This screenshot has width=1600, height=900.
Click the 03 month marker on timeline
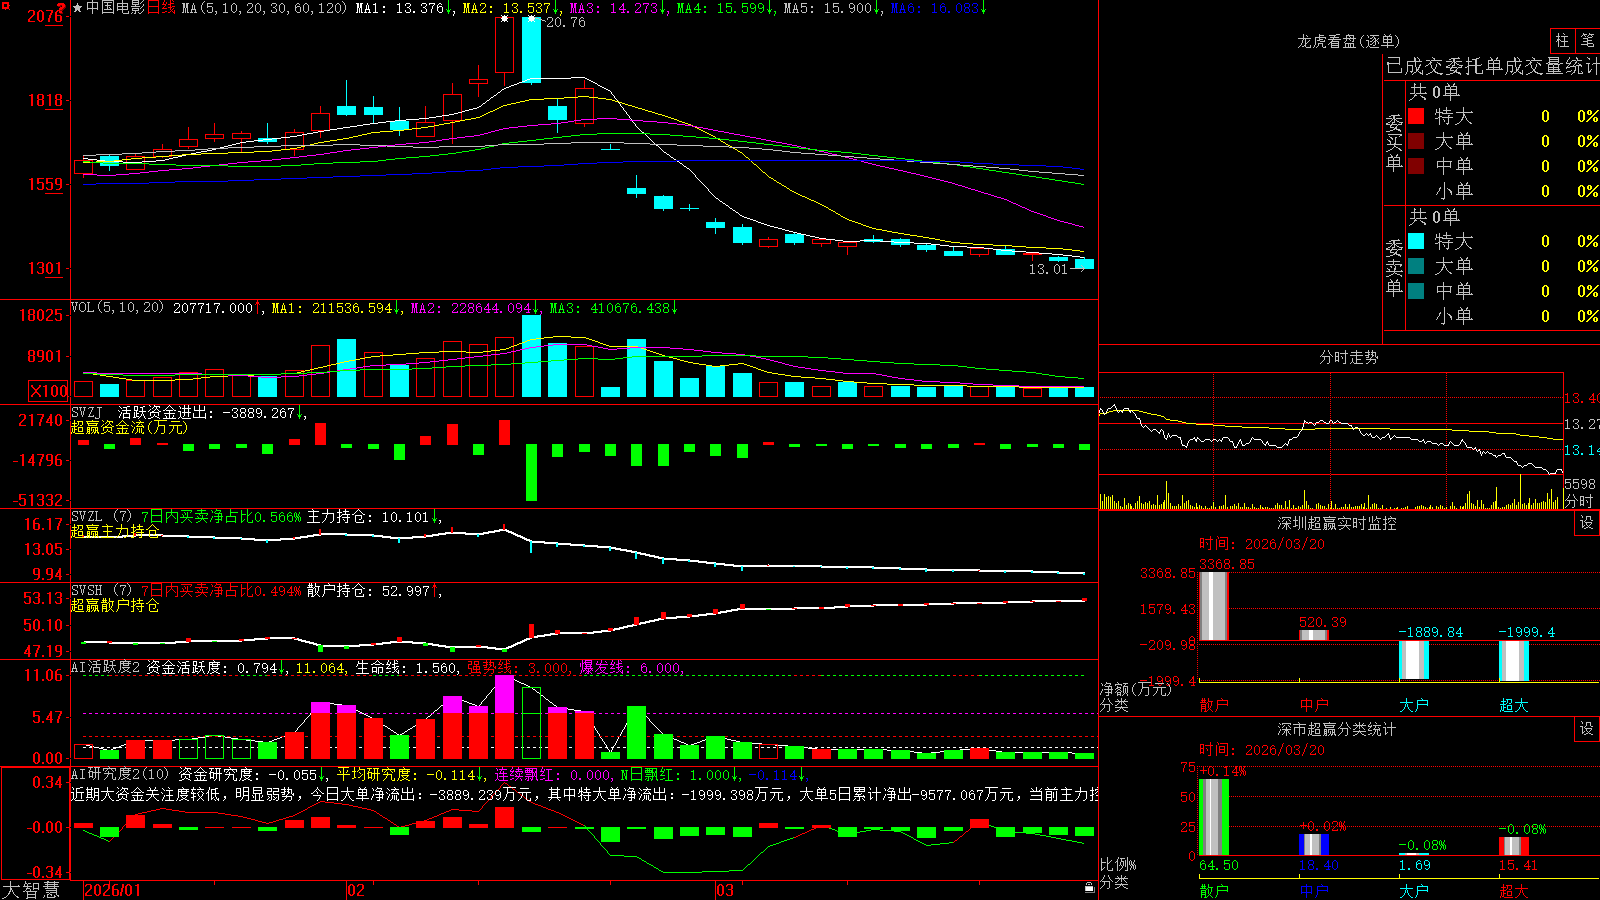point(725,890)
